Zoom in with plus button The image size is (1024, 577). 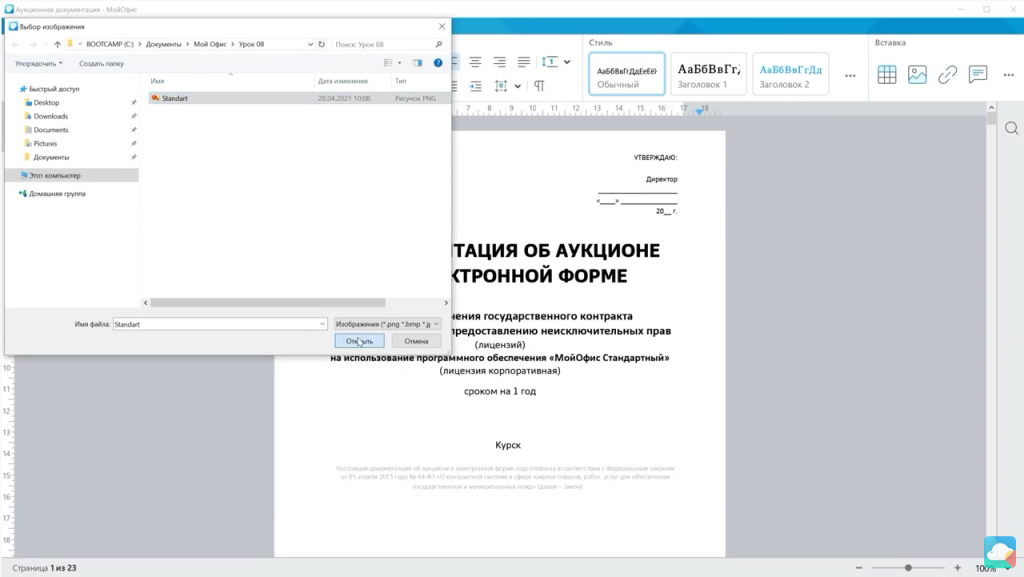coord(957,568)
